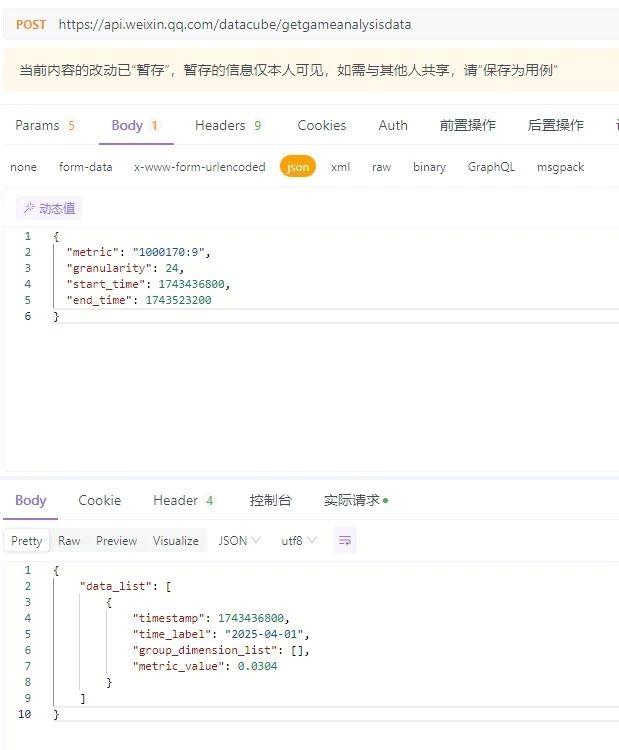Select the json body type
The height and width of the screenshot is (750, 619).
(298, 167)
